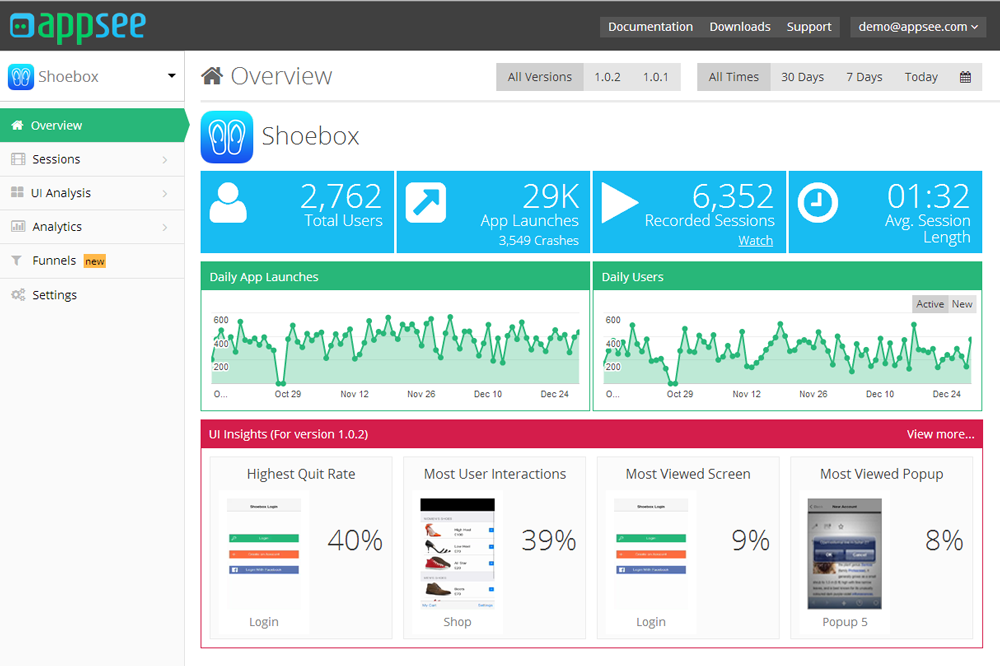
Task: Open the Most Viewed Popup 5 screenshot
Action: [844, 554]
